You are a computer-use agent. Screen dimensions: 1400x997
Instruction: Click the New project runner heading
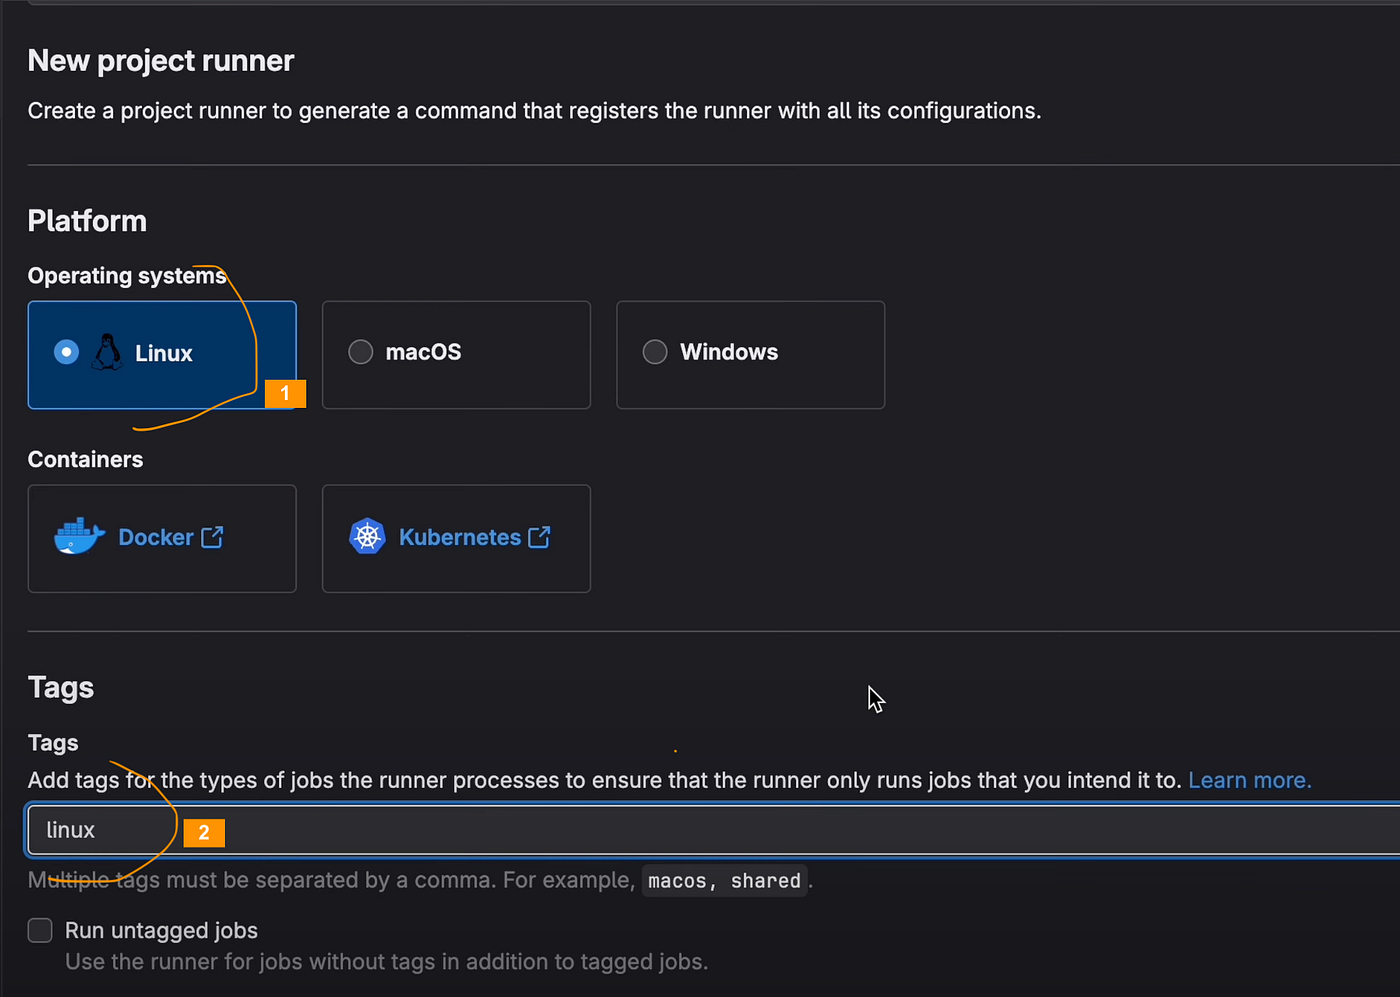161,61
